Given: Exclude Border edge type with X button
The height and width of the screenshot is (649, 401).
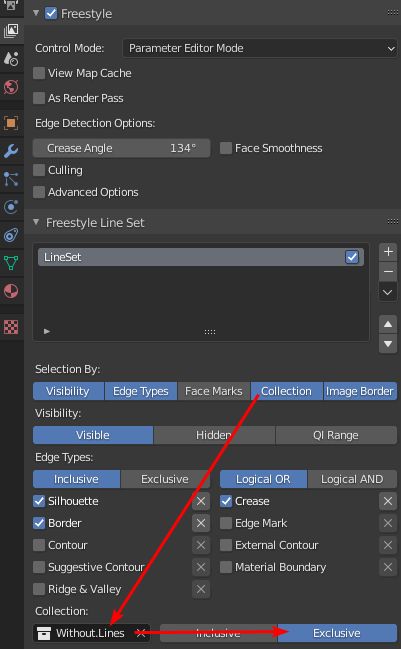Looking at the screenshot, I should pos(201,523).
